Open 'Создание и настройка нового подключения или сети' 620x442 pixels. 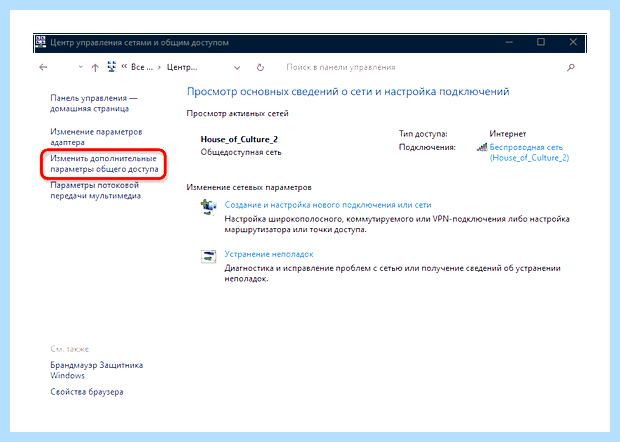click(x=328, y=205)
